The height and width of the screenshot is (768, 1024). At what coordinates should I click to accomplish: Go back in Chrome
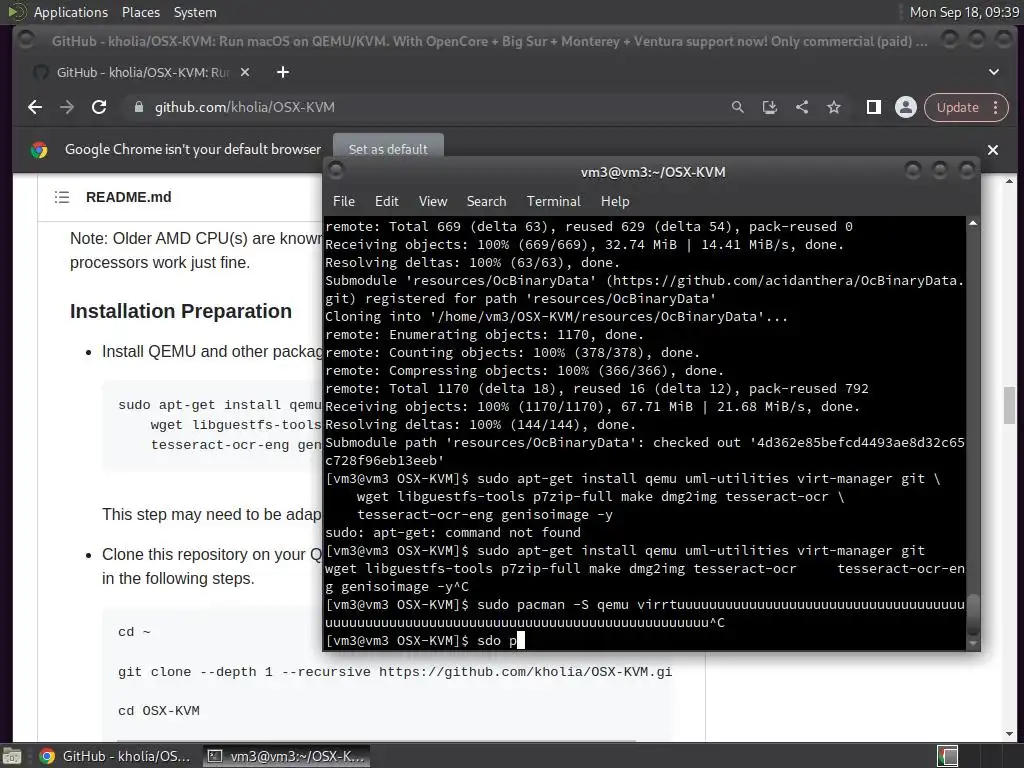point(35,107)
